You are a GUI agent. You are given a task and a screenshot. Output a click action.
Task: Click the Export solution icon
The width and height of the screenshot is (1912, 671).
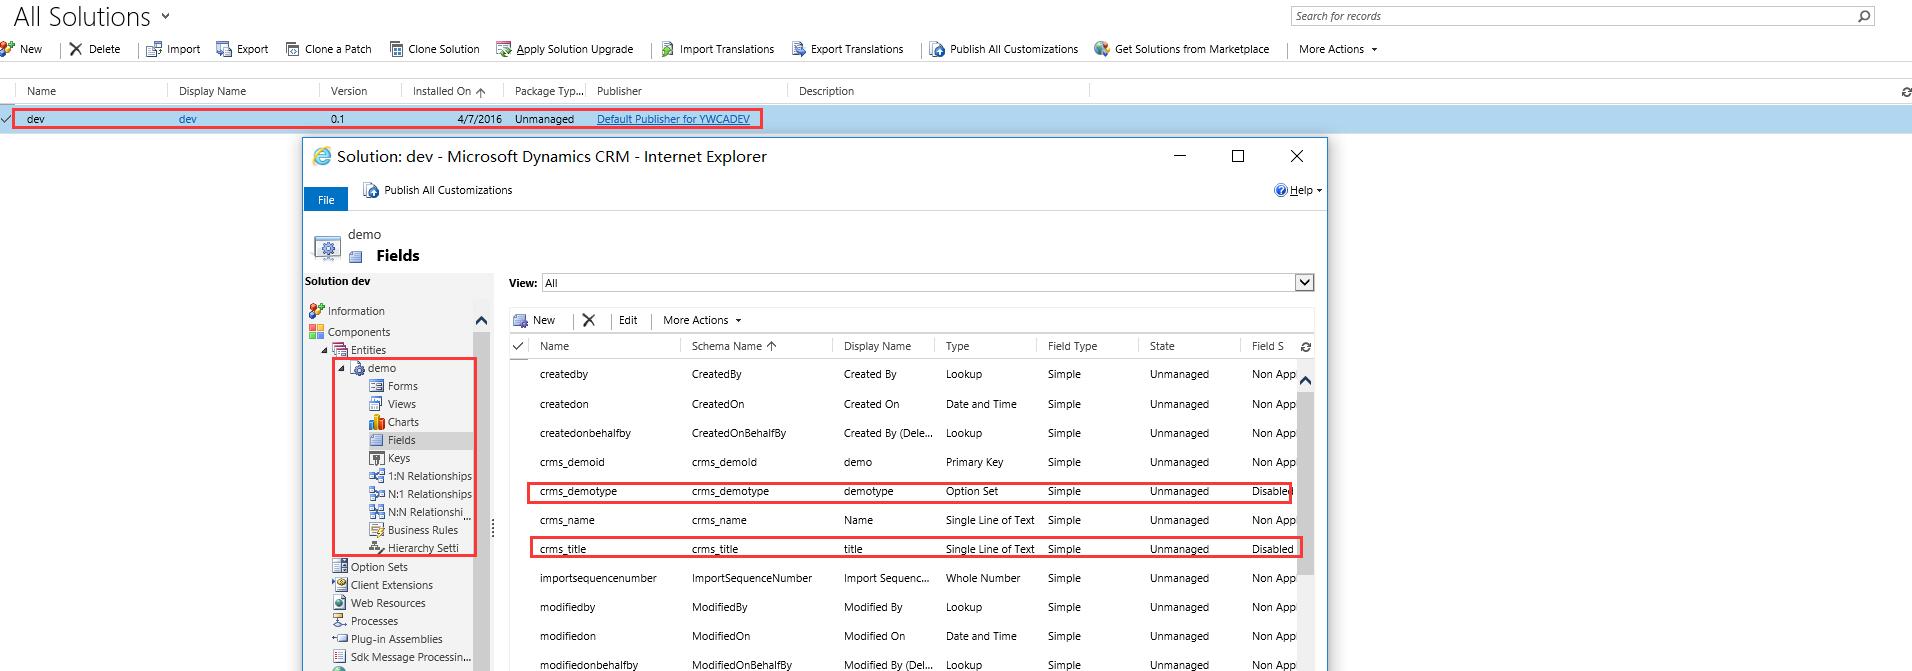225,49
